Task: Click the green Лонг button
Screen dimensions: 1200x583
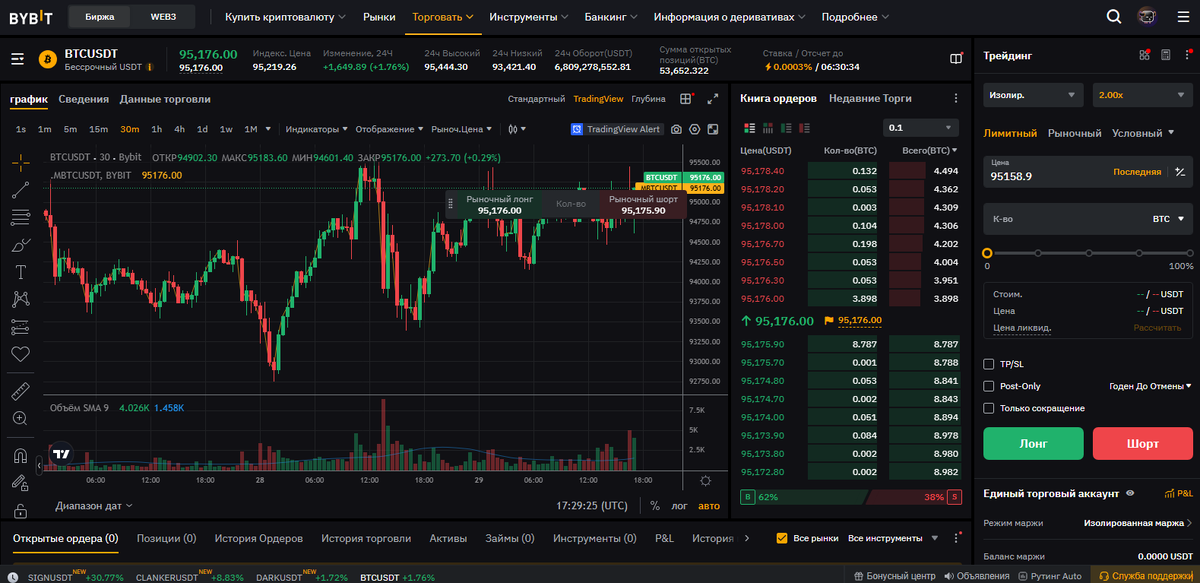Action: click(1033, 443)
